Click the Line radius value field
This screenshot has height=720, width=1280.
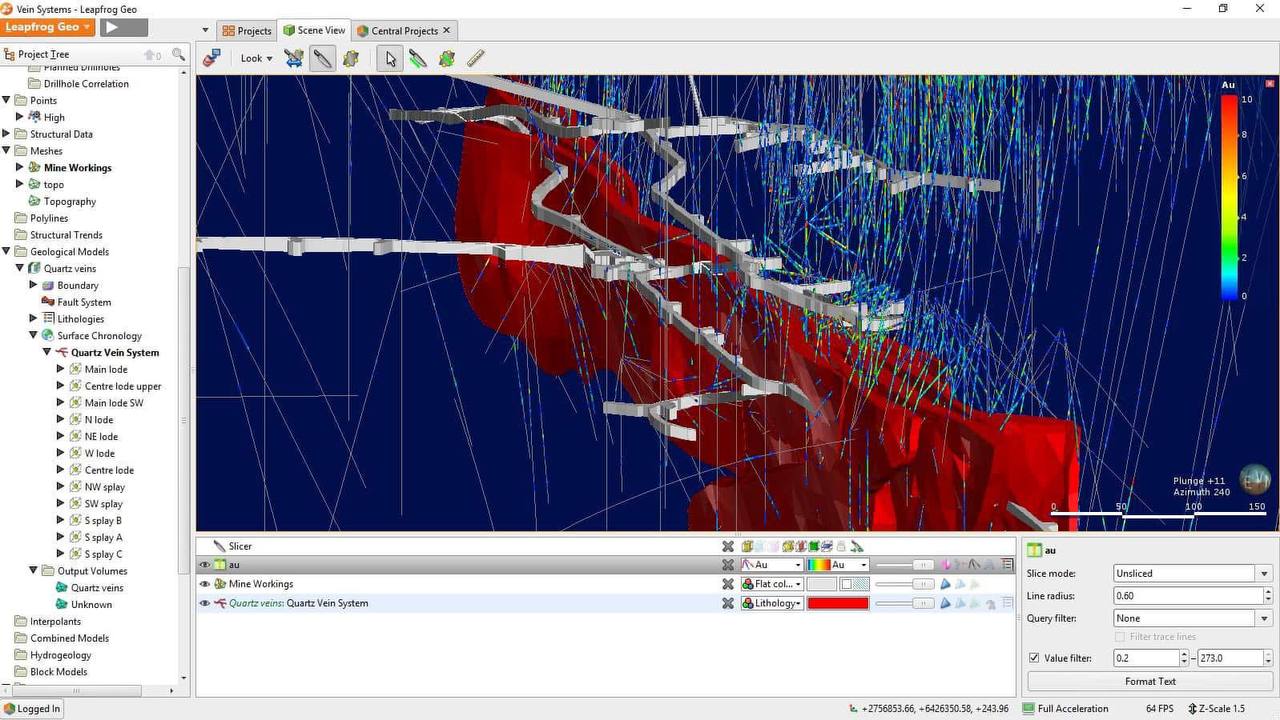click(1188, 596)
